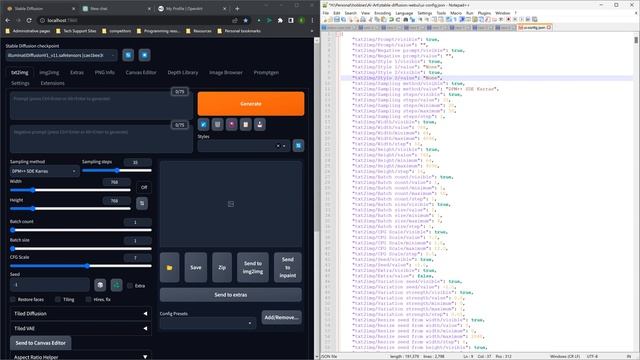Click the CFG Scale slider
Image resolution: width=640 pixels, height=360 pixels.
80,266
